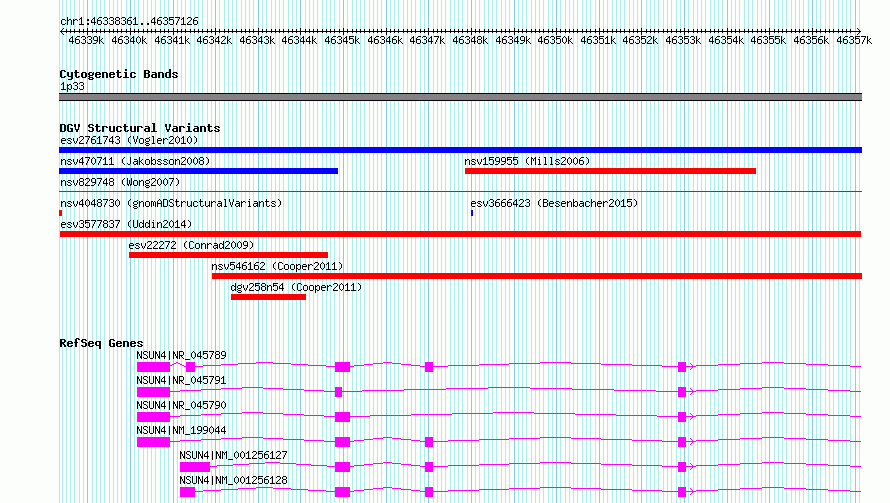Click the NSUN4|NR_045791 transcript label
This screenshot has height=503, width=890.
coord(182,380)
